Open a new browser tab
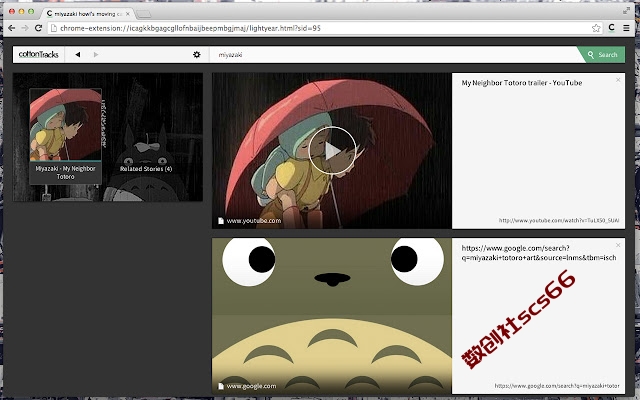This screenshot has height=400, width=640. point(144,15)
